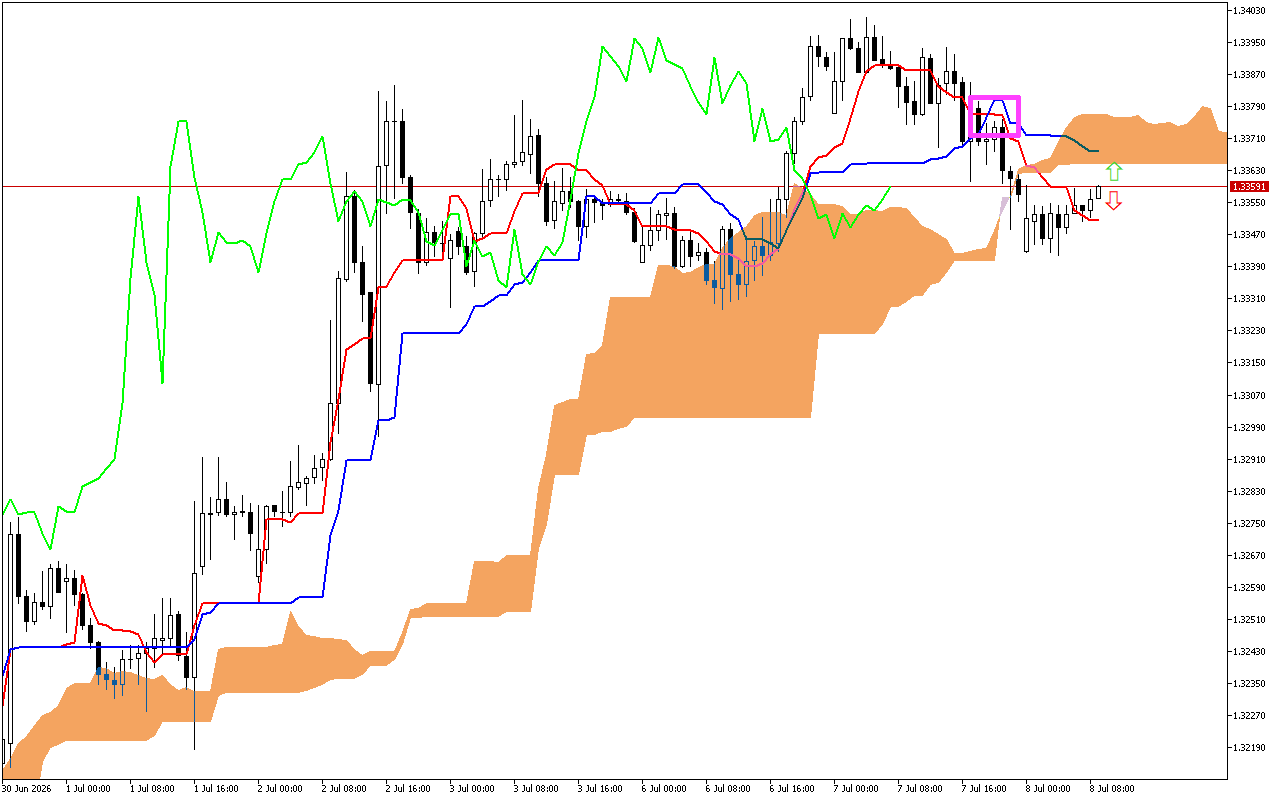Screen dimensions: 1280x800
Task: Click the 1 Jul 00:00 time label
Action: tap(87, 788)
